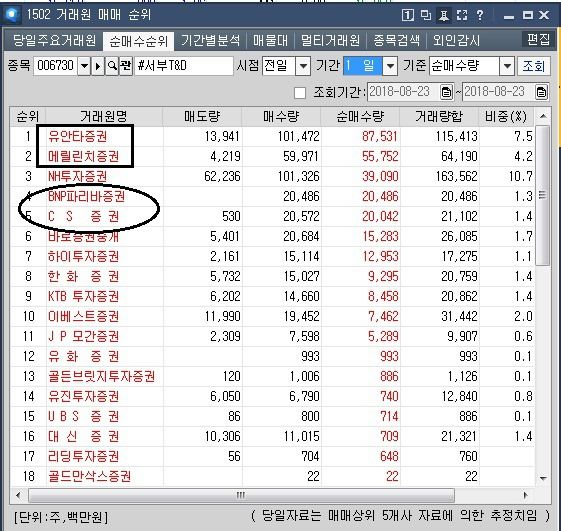
Task: Click horizontal scroll right arrow
Action: (x=525, y=496)
